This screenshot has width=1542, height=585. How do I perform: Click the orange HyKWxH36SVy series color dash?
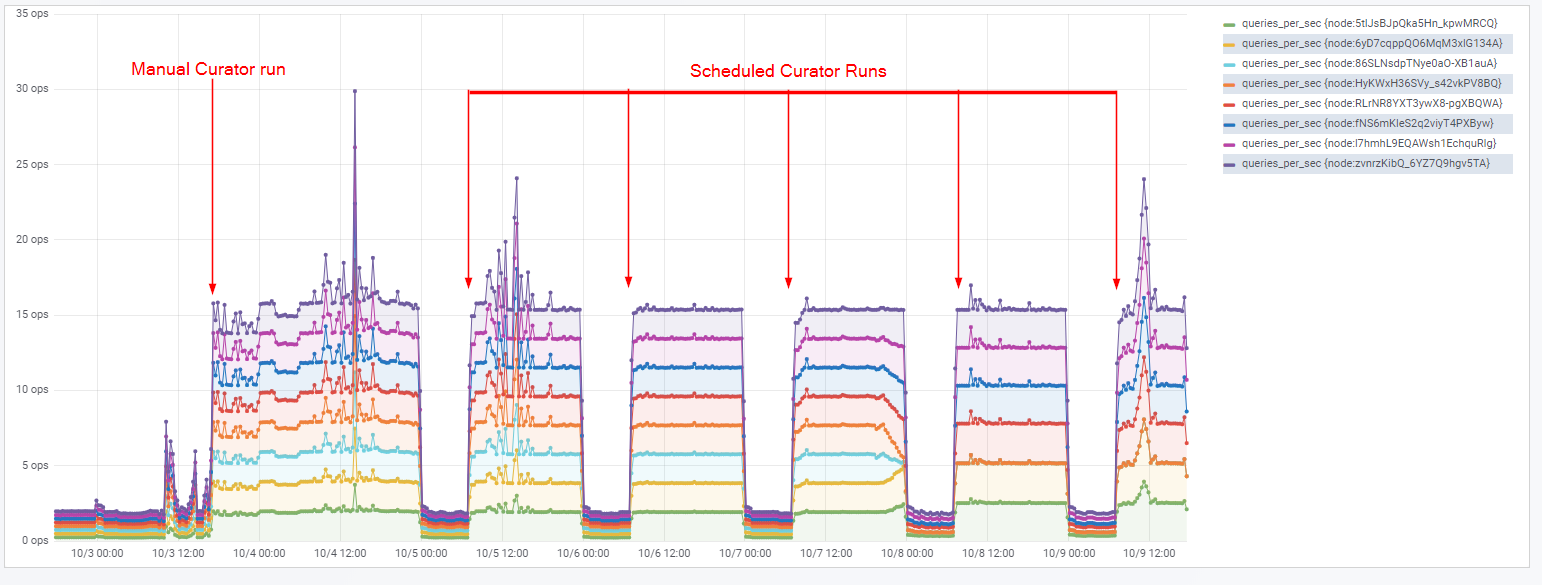point(1230,83)
